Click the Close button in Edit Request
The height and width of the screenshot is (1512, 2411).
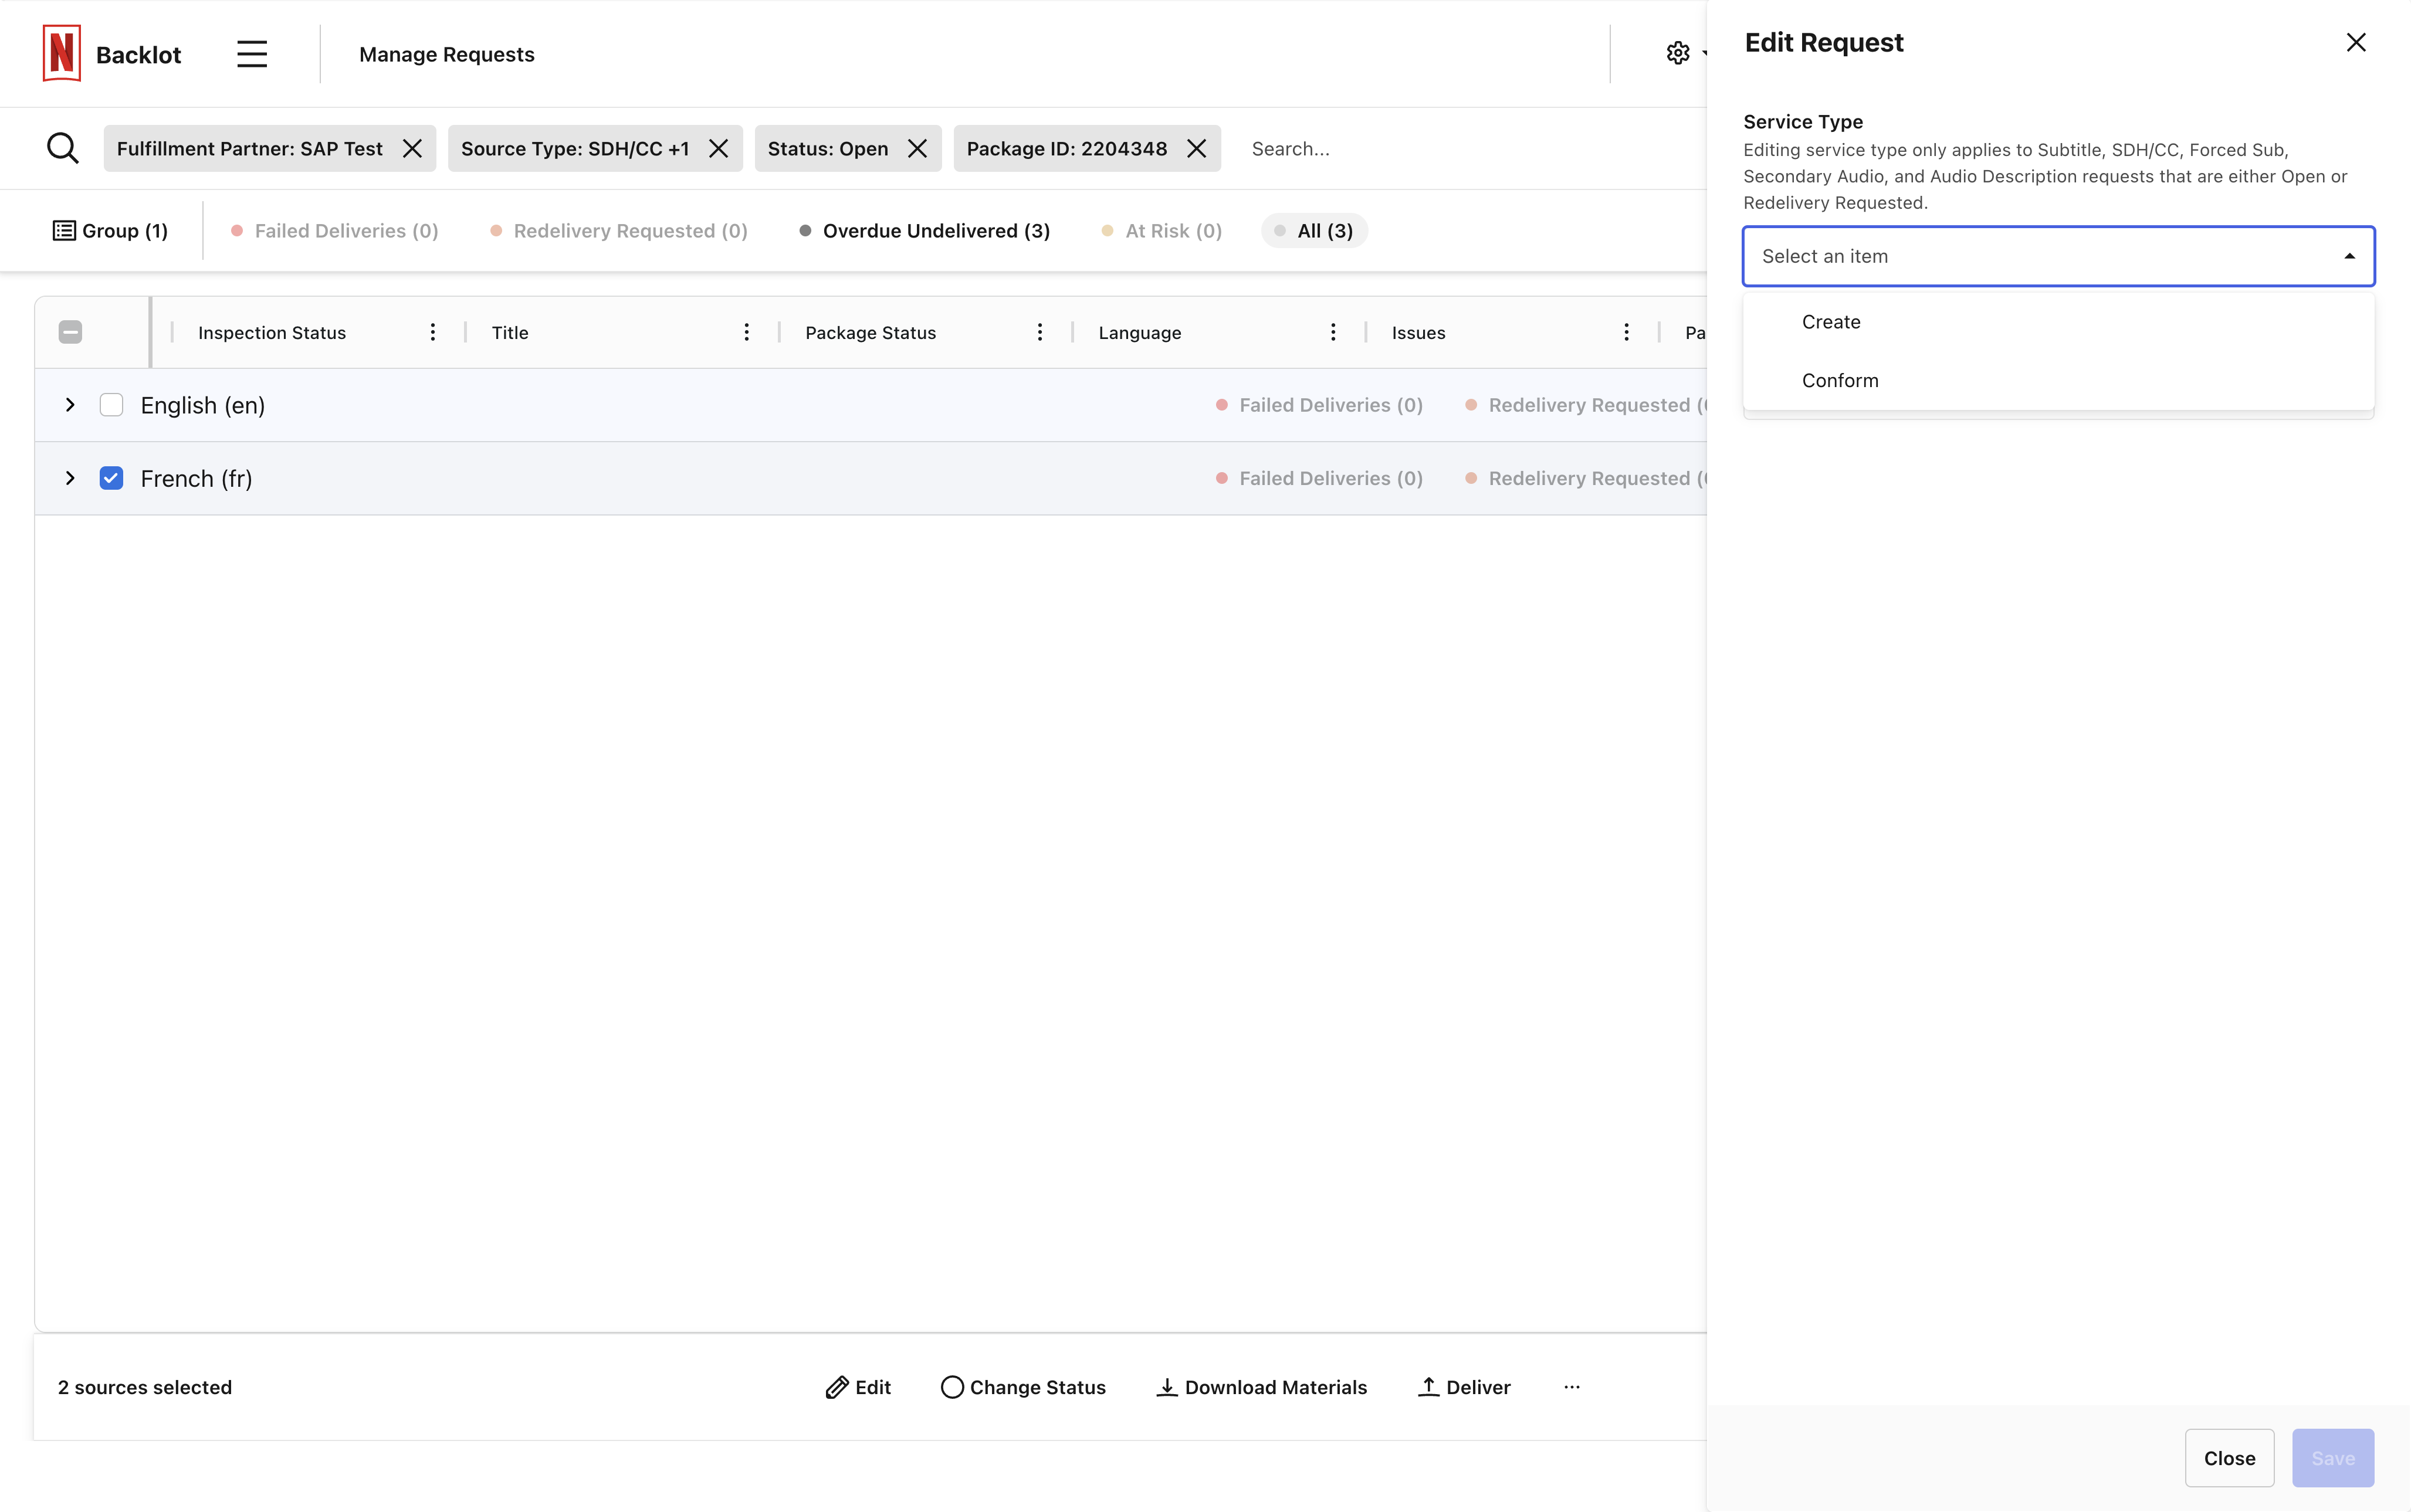(x=2229, y=1458)
